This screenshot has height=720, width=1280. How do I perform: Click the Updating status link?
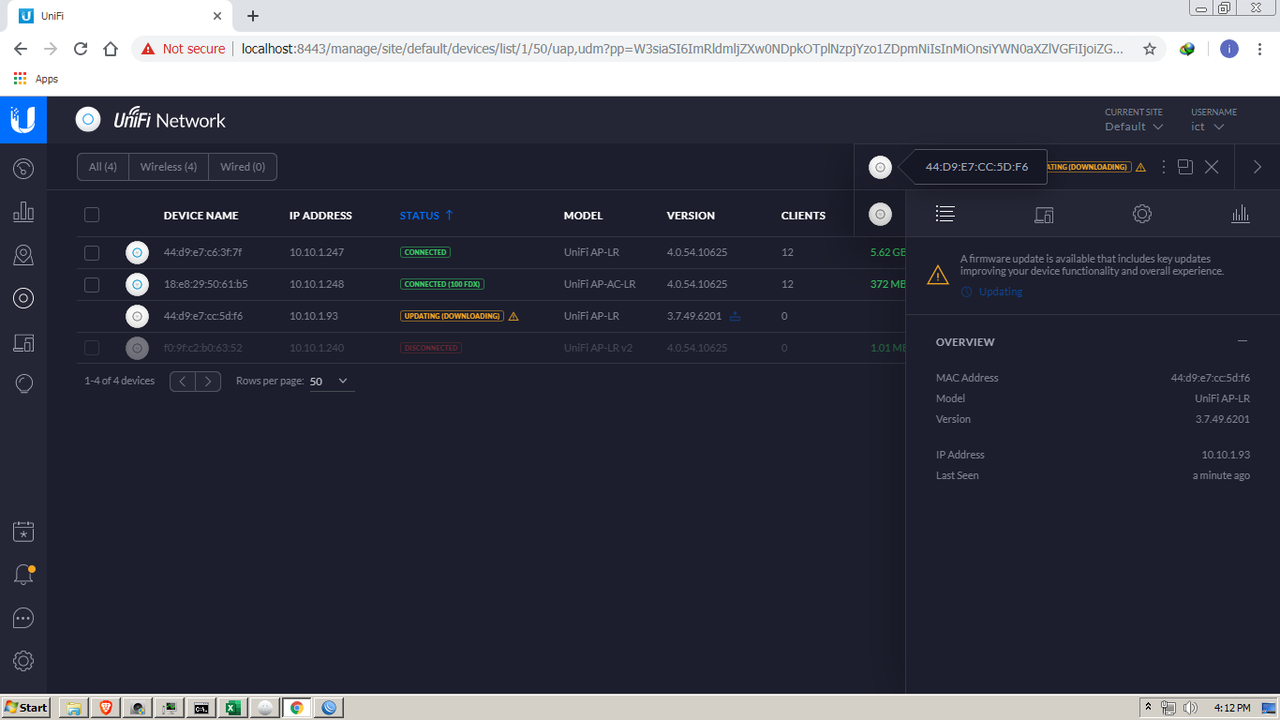tap(1000, 292)
